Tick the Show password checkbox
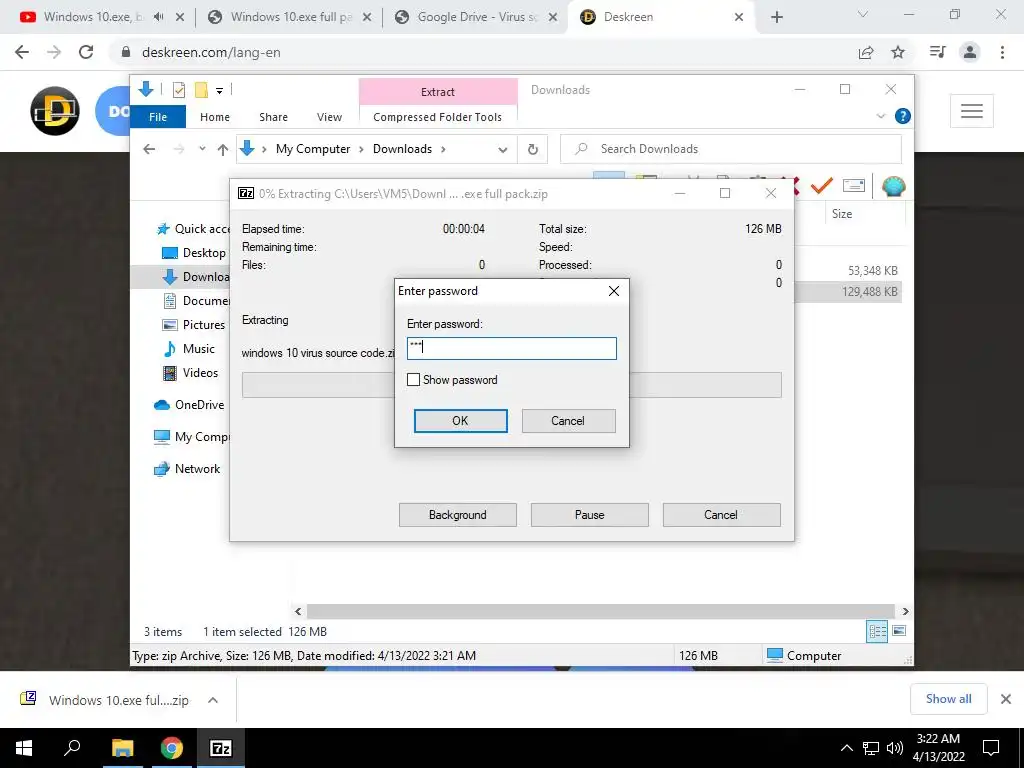1024x768 pixels. point(413,379)
